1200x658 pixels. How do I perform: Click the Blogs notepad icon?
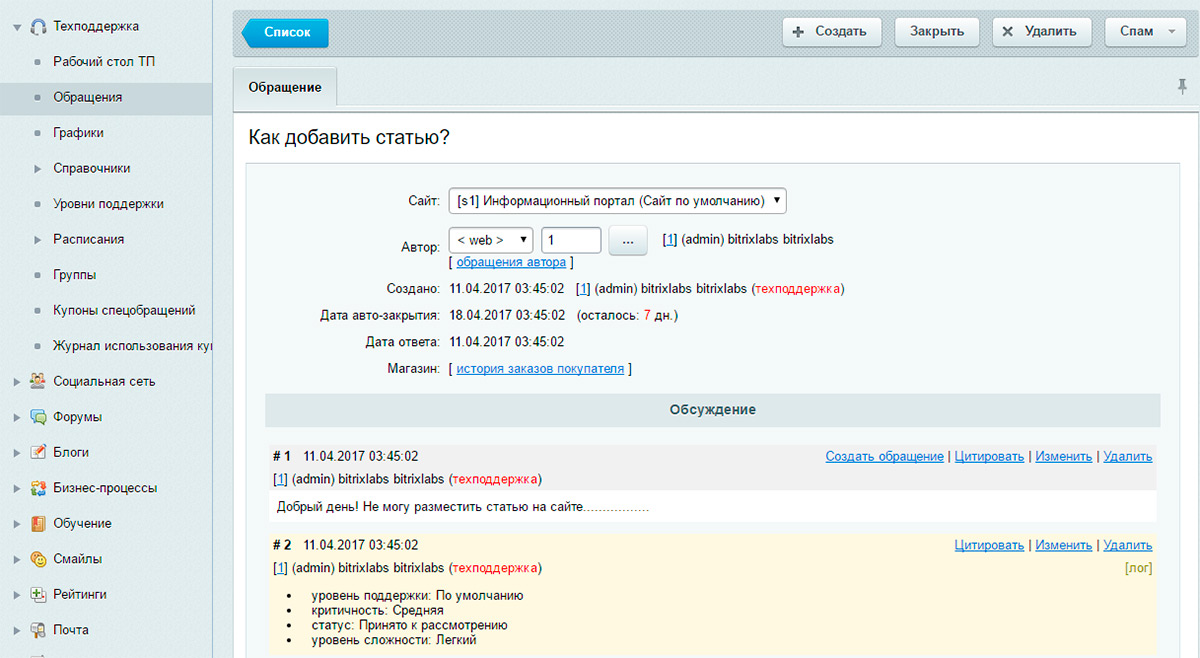(x=38, y=452)
